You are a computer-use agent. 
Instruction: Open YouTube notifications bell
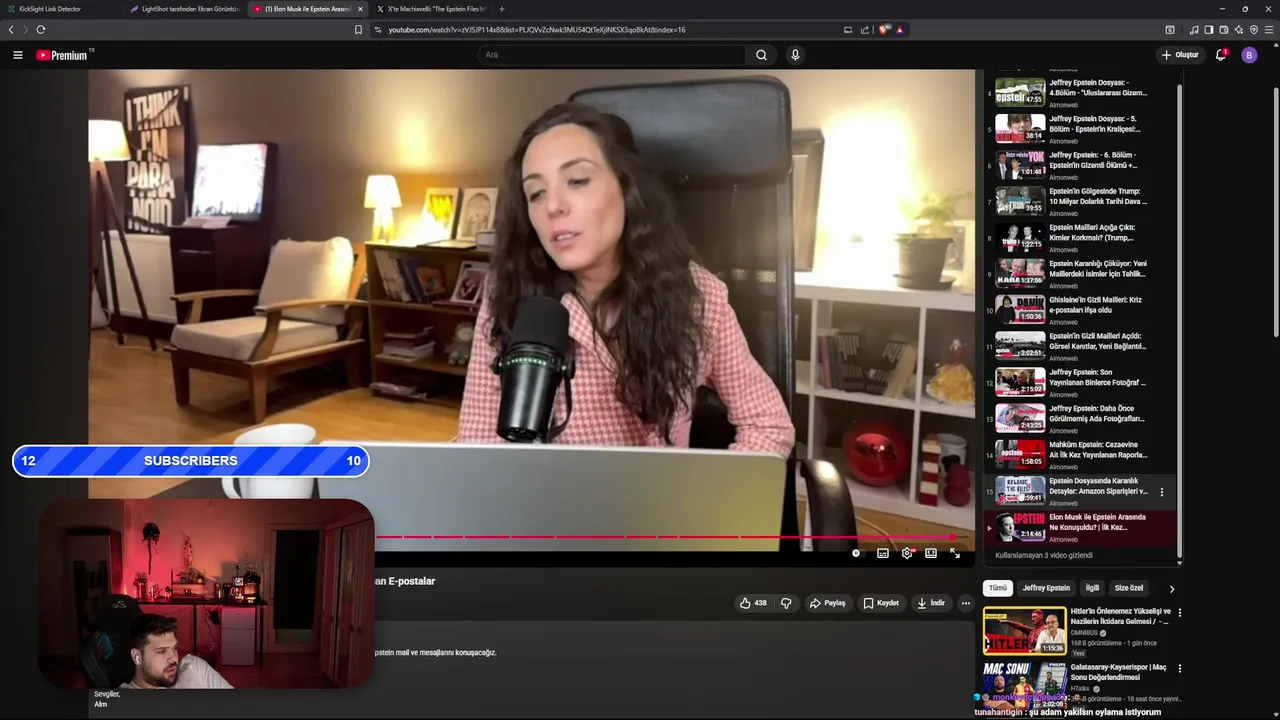point(1221,55)
